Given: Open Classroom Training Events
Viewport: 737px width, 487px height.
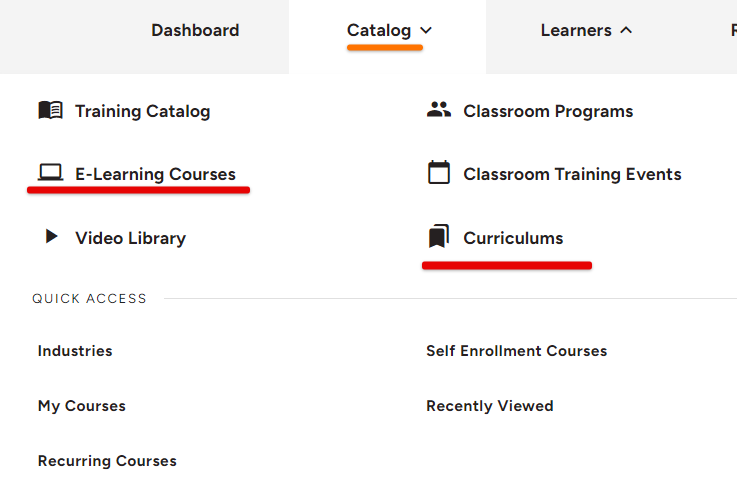Looking at the screenshot, I should pyautogui.click(x=572, y=174).
